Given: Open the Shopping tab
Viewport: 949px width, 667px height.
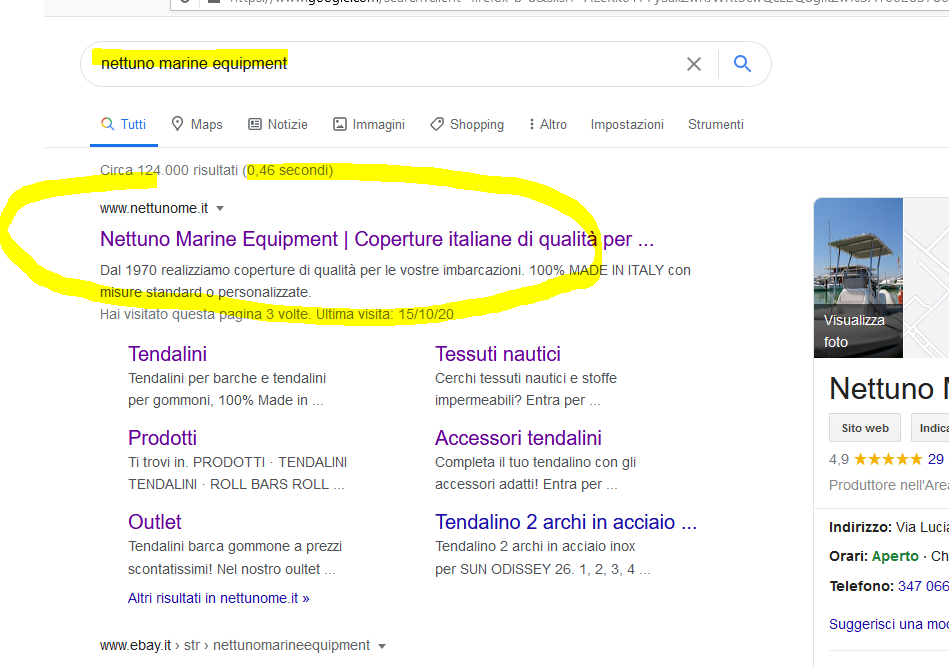Looking at the screenshot, I should (467, 125).
